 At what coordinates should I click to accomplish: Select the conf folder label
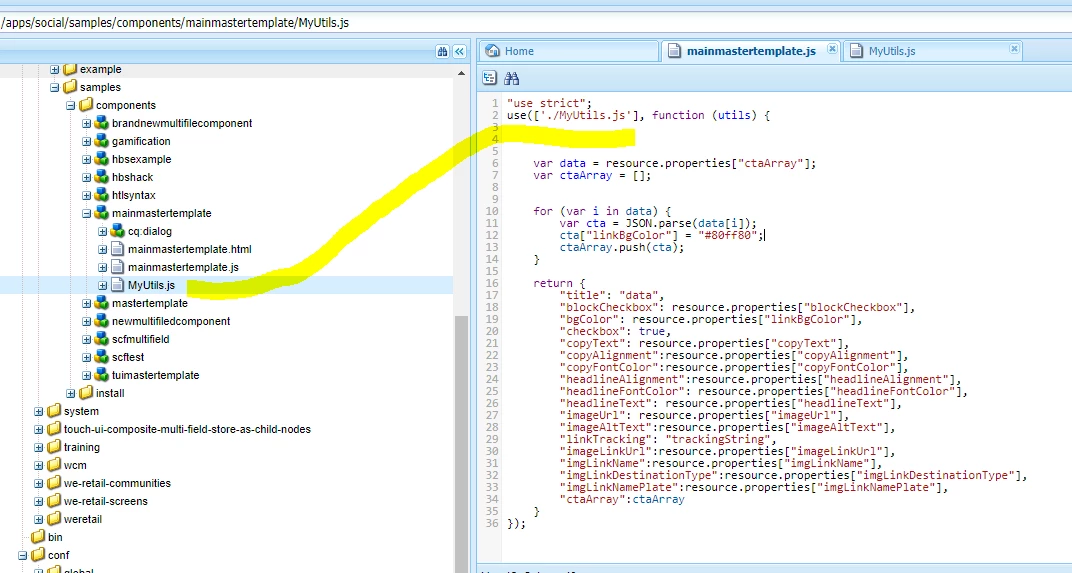point(58,555)
